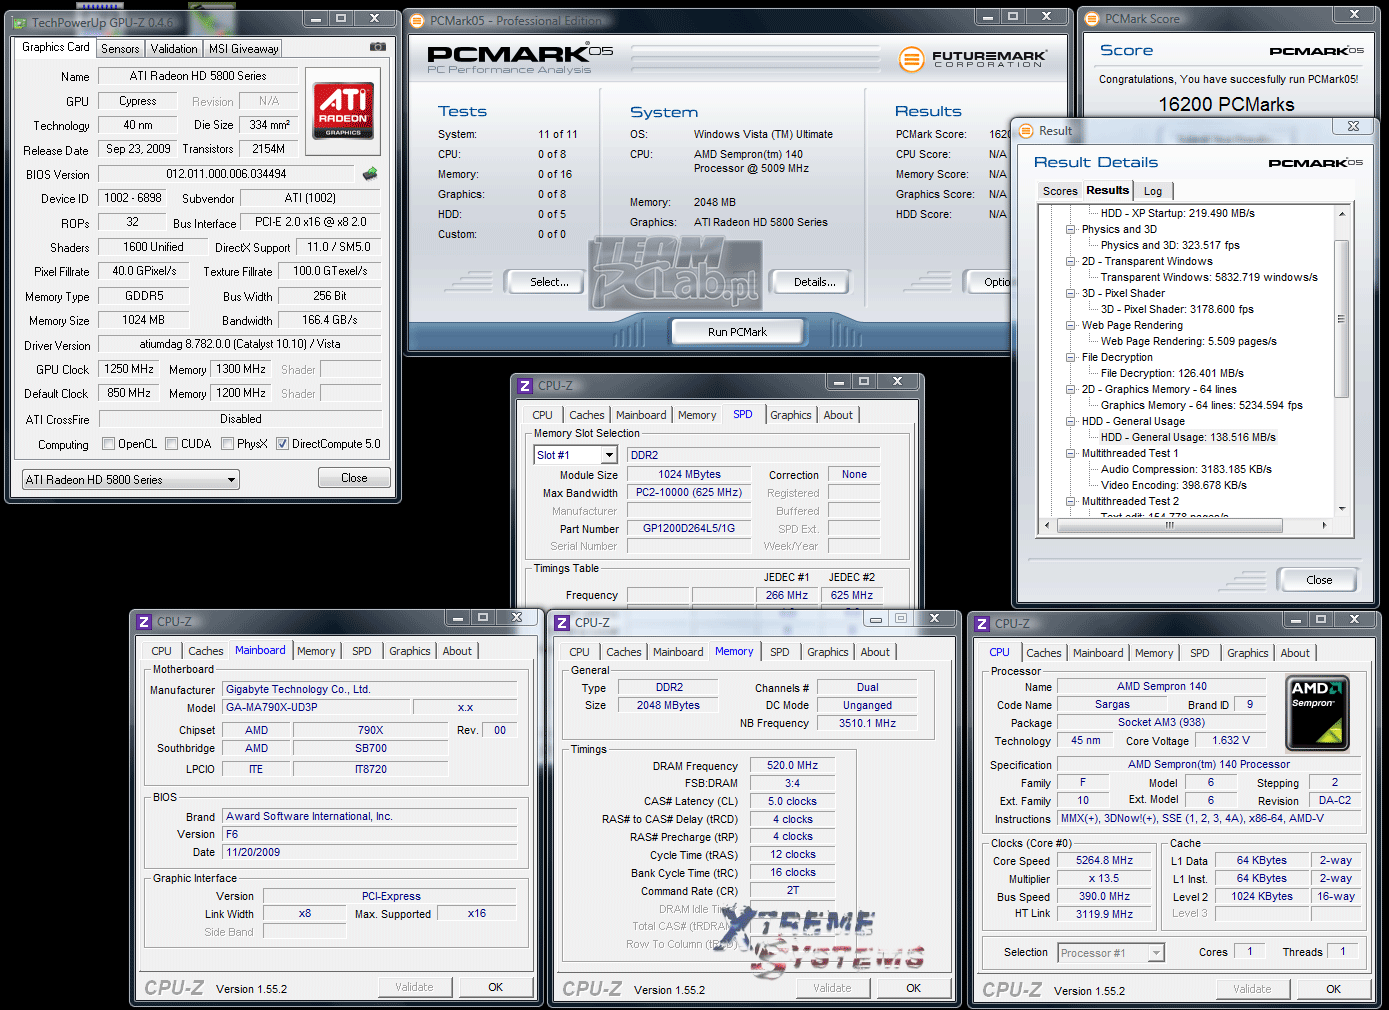Click the PCMark Score window title icon
Screen dimensions: 1389x1010
coord(1092,18)
